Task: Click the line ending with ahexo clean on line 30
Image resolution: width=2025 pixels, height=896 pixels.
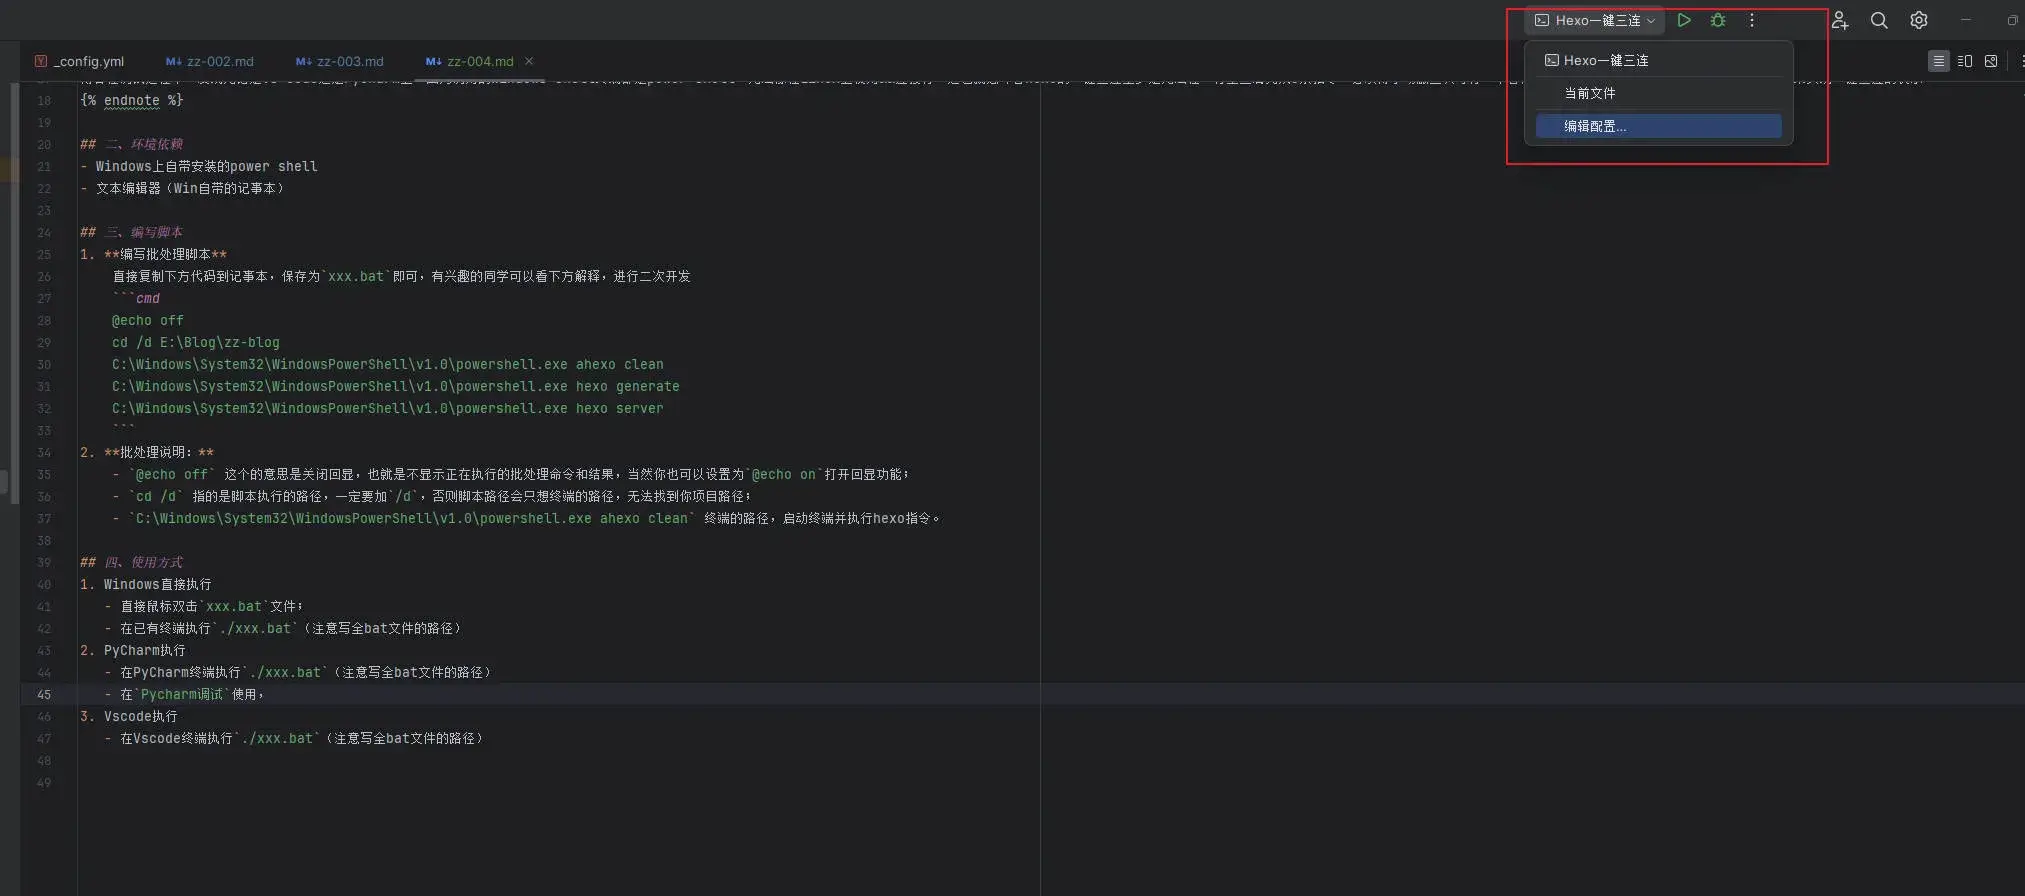Action: [388, 364]
